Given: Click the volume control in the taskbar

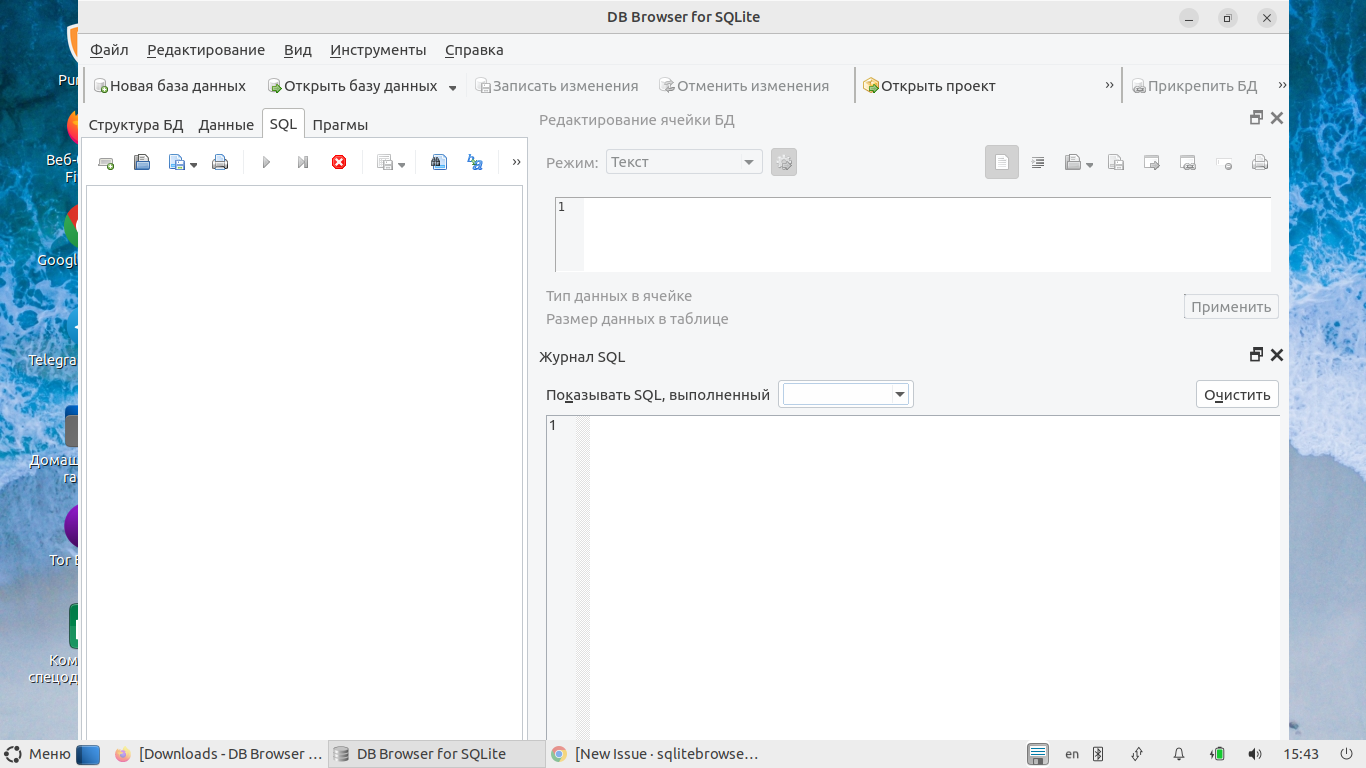Looking at the screenshot, I should [1253, 754].
